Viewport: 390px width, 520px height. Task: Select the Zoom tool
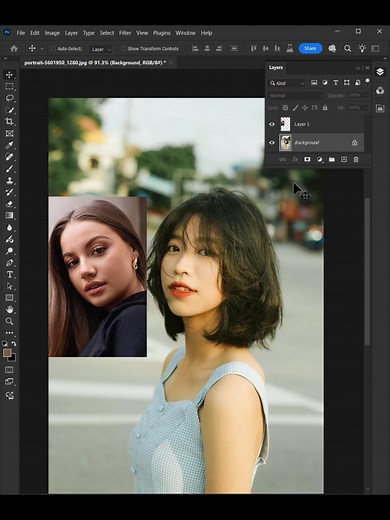click(9, 321)
